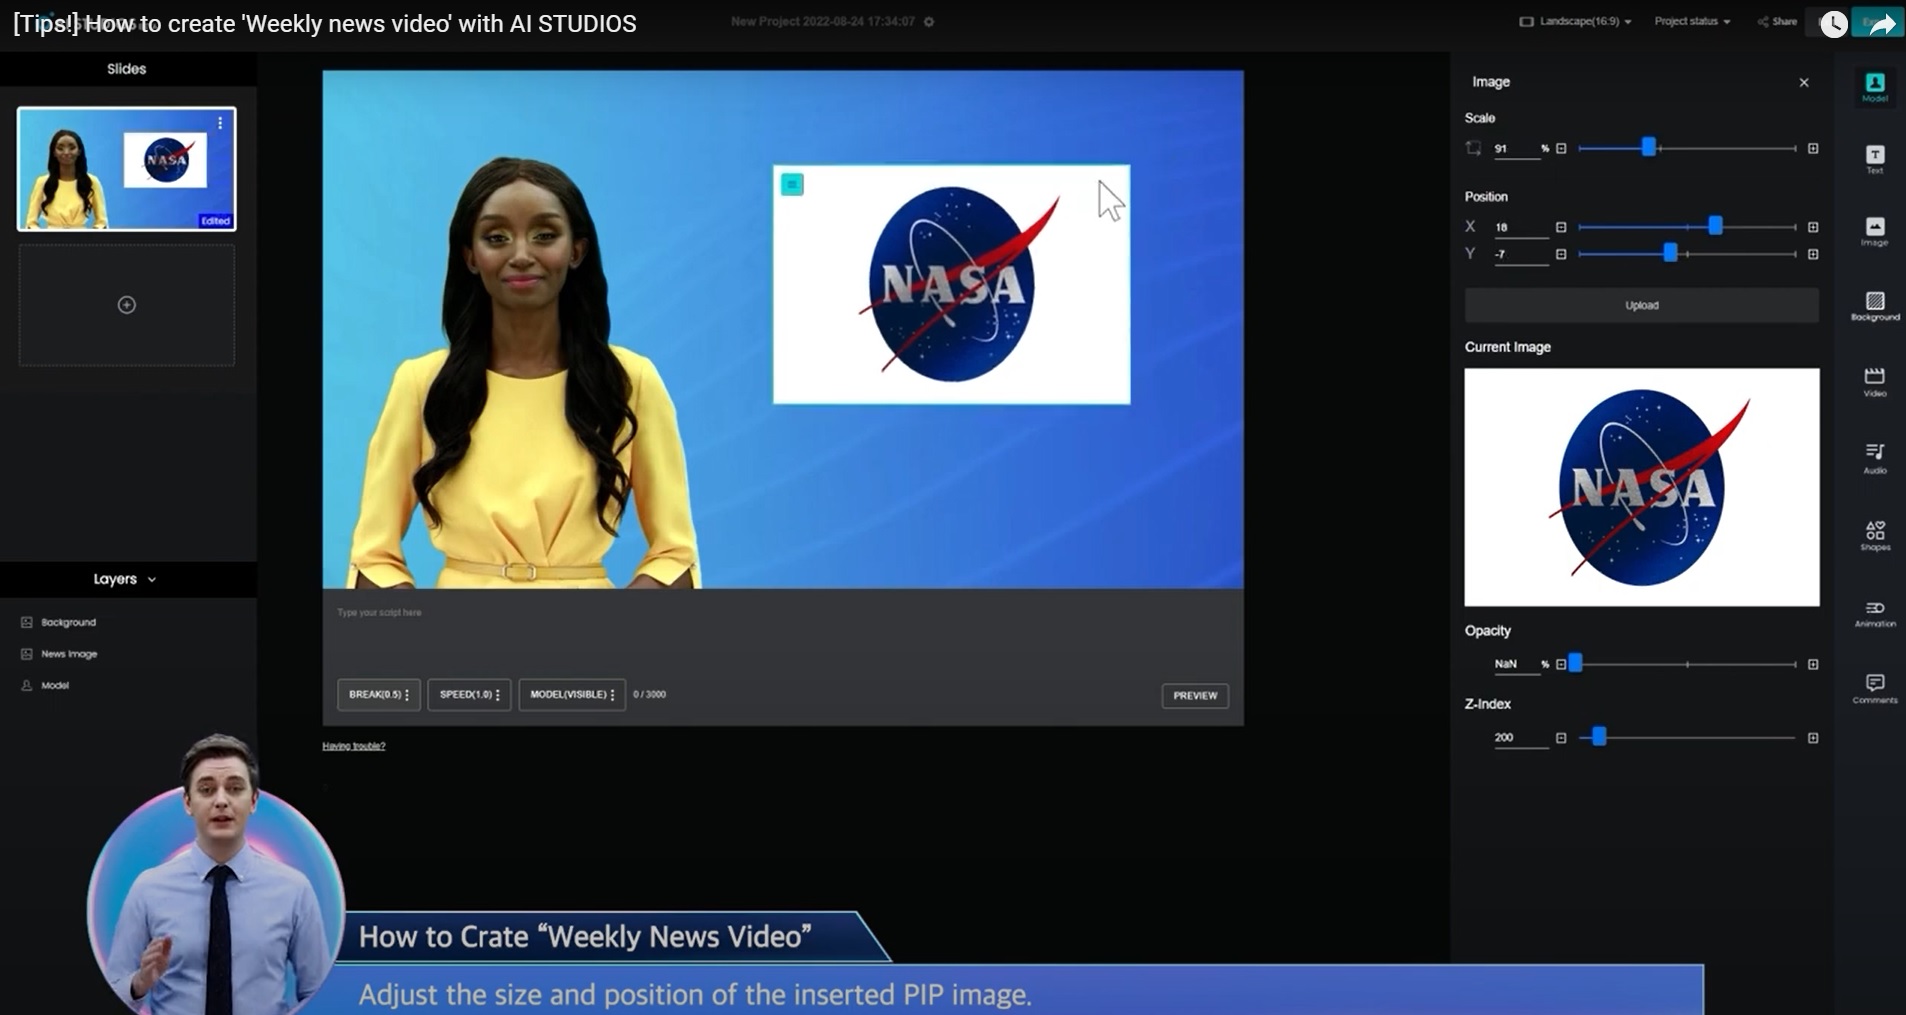Open the Project status dropdown

pos(1692,21)
